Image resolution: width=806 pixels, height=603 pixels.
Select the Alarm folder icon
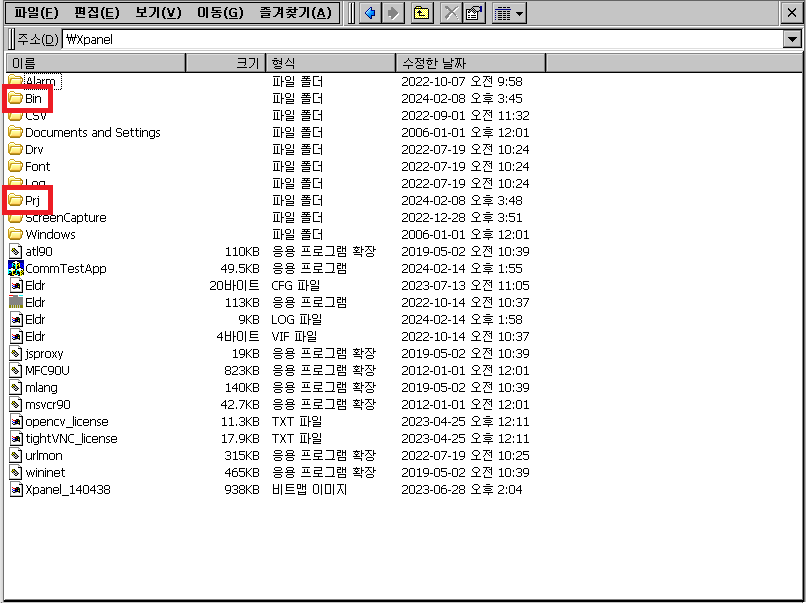pyautogui.click(x=15, y=81)
